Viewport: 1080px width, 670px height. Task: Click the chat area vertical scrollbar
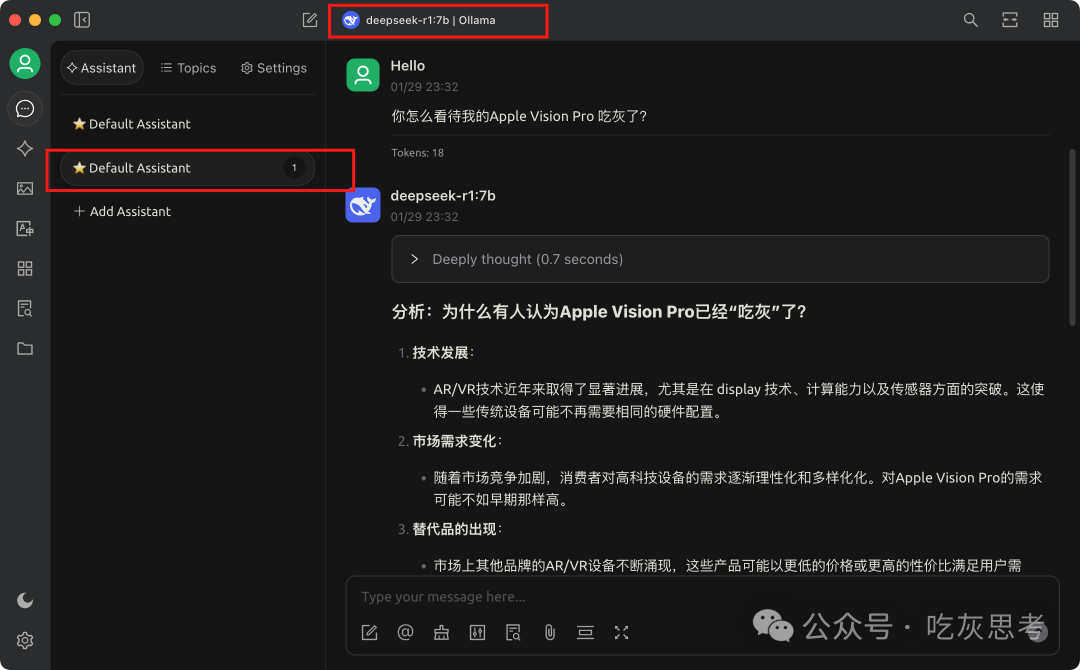1072,237
